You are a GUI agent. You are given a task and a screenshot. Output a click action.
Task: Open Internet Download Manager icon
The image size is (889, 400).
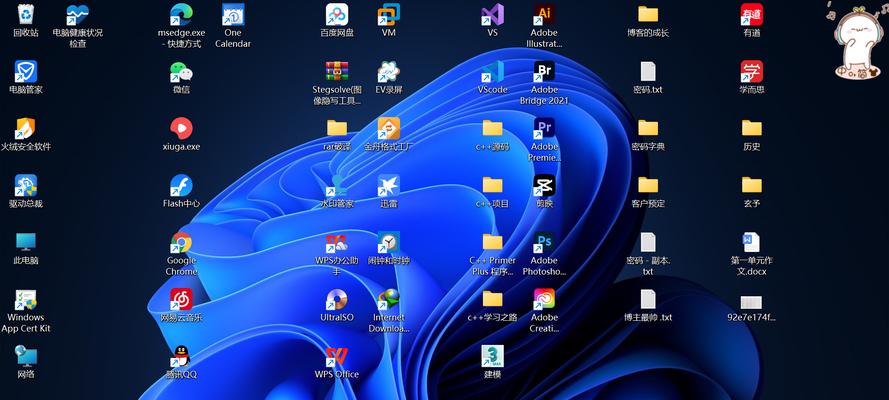point(389,300)
